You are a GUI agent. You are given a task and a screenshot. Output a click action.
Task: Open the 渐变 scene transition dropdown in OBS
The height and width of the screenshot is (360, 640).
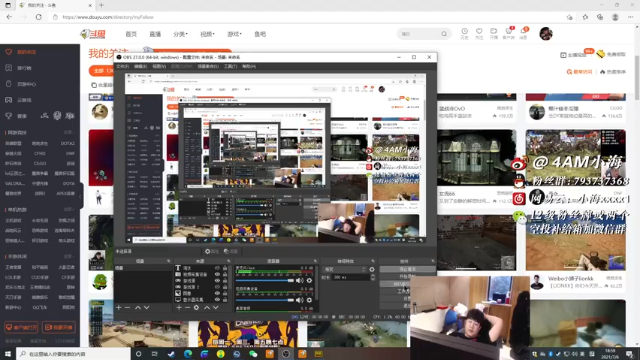click(x=345, y=269)
